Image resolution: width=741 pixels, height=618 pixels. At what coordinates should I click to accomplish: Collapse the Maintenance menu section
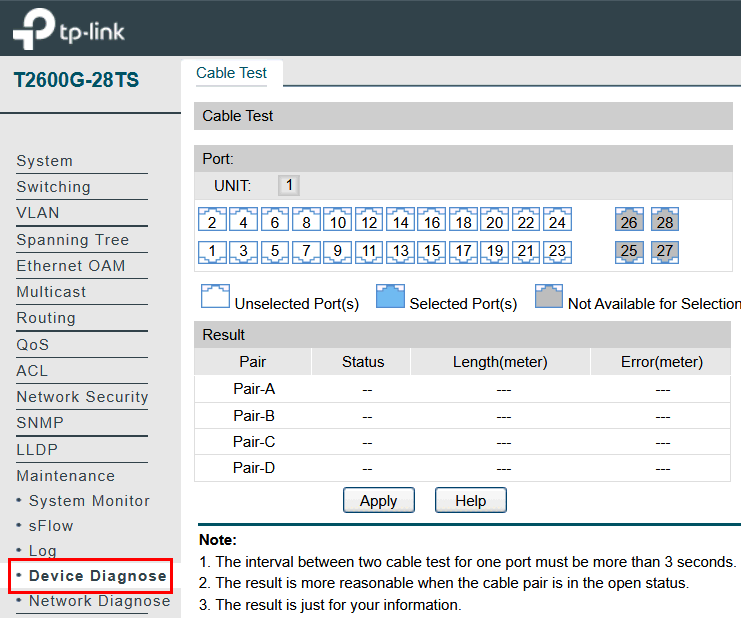tap(66, 476)
